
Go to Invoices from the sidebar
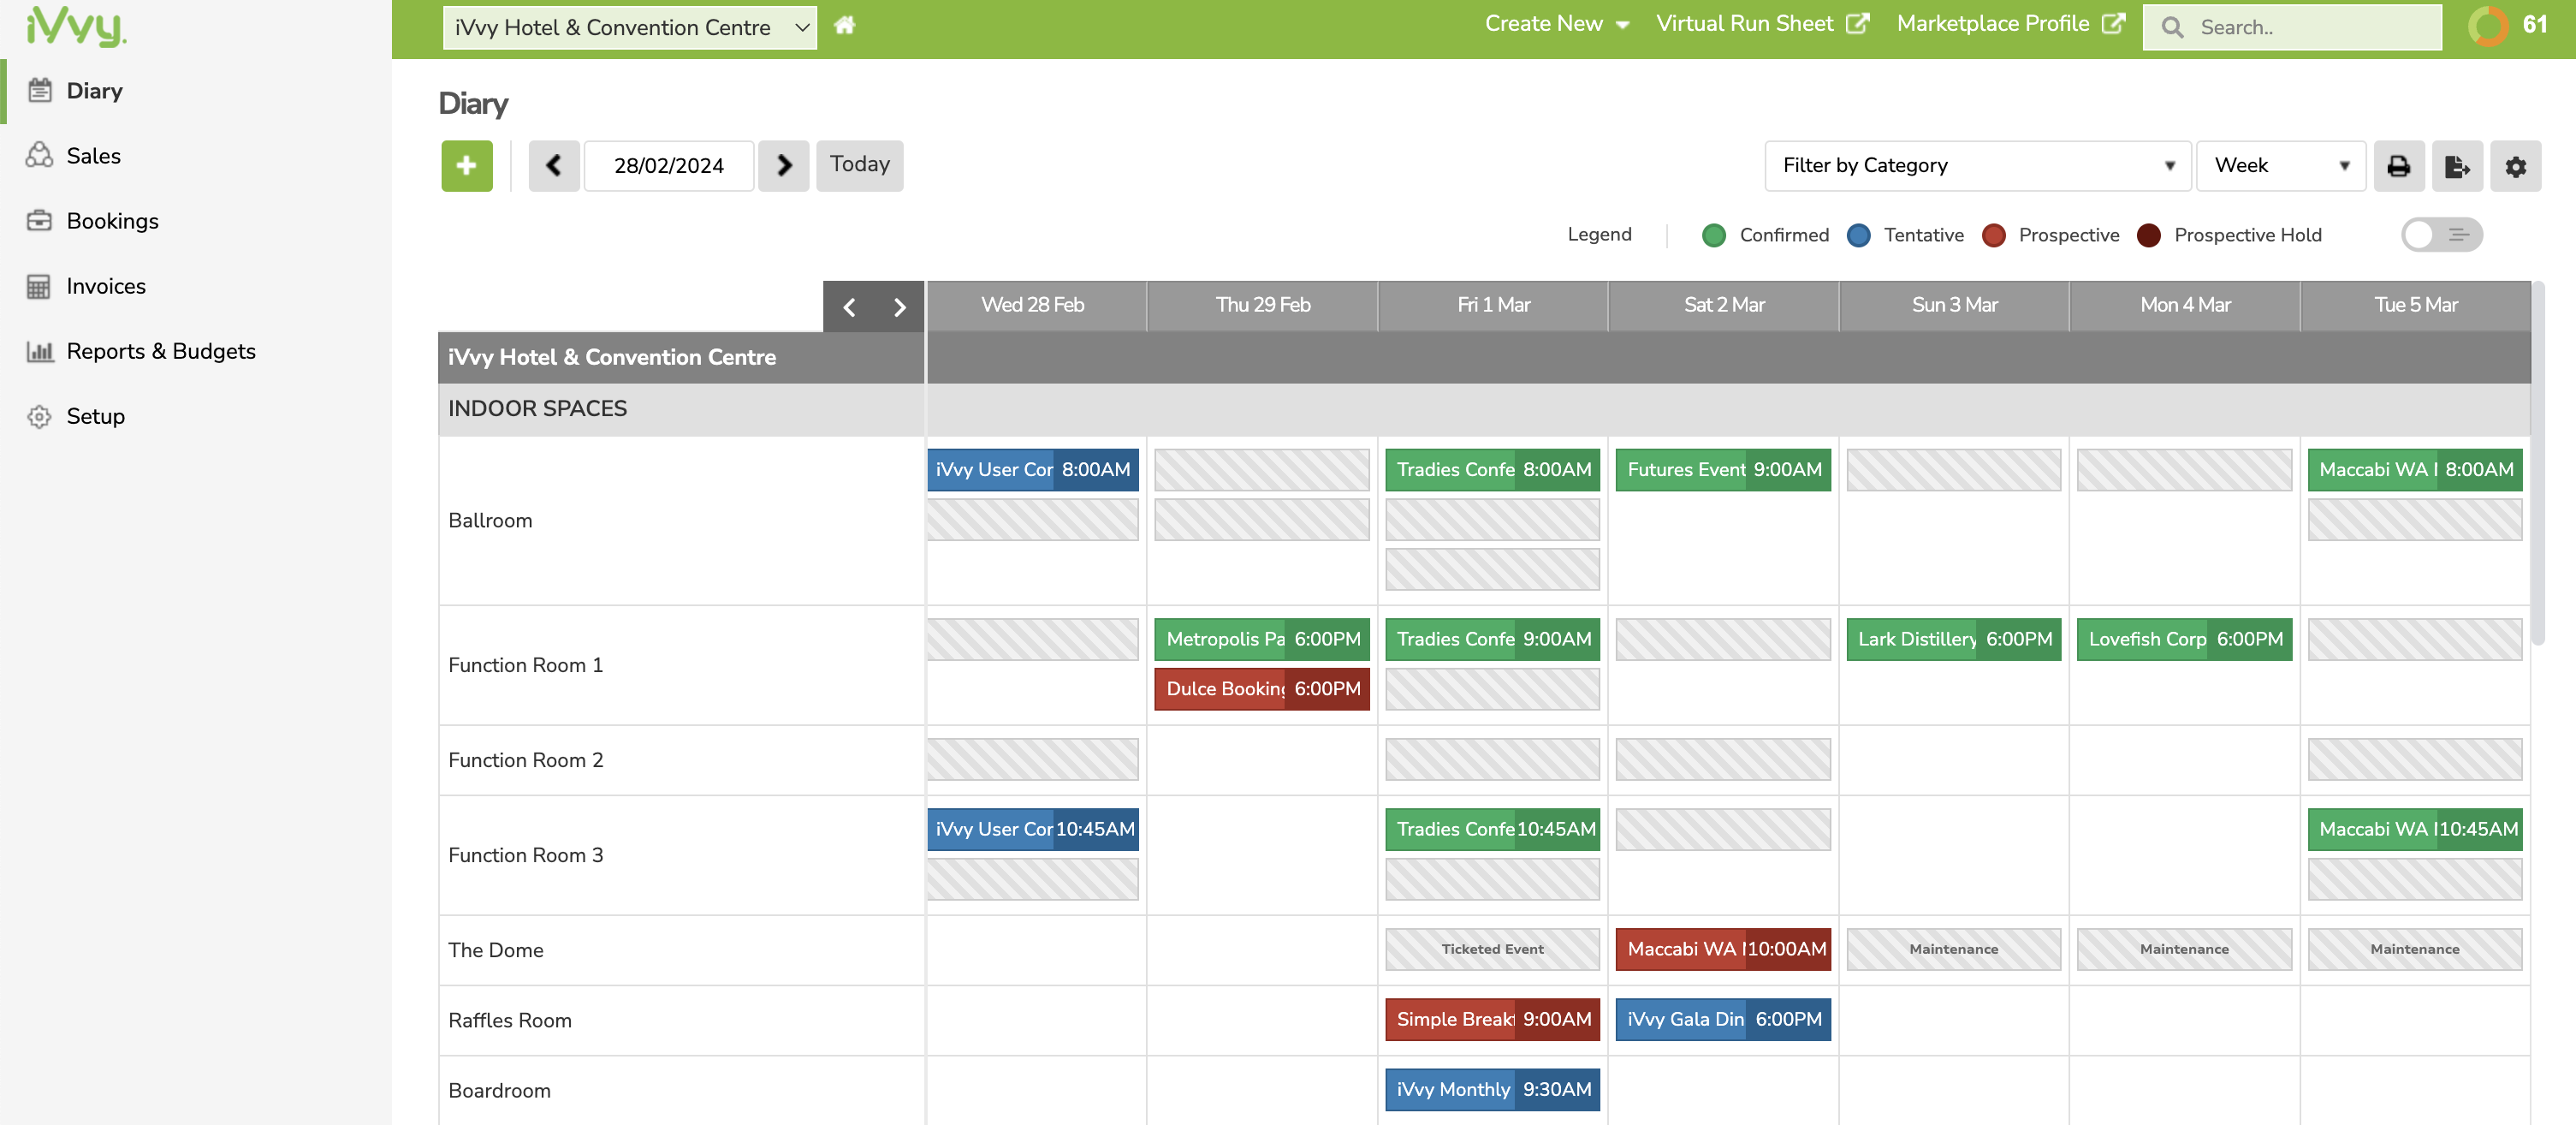tap(106, 285)
